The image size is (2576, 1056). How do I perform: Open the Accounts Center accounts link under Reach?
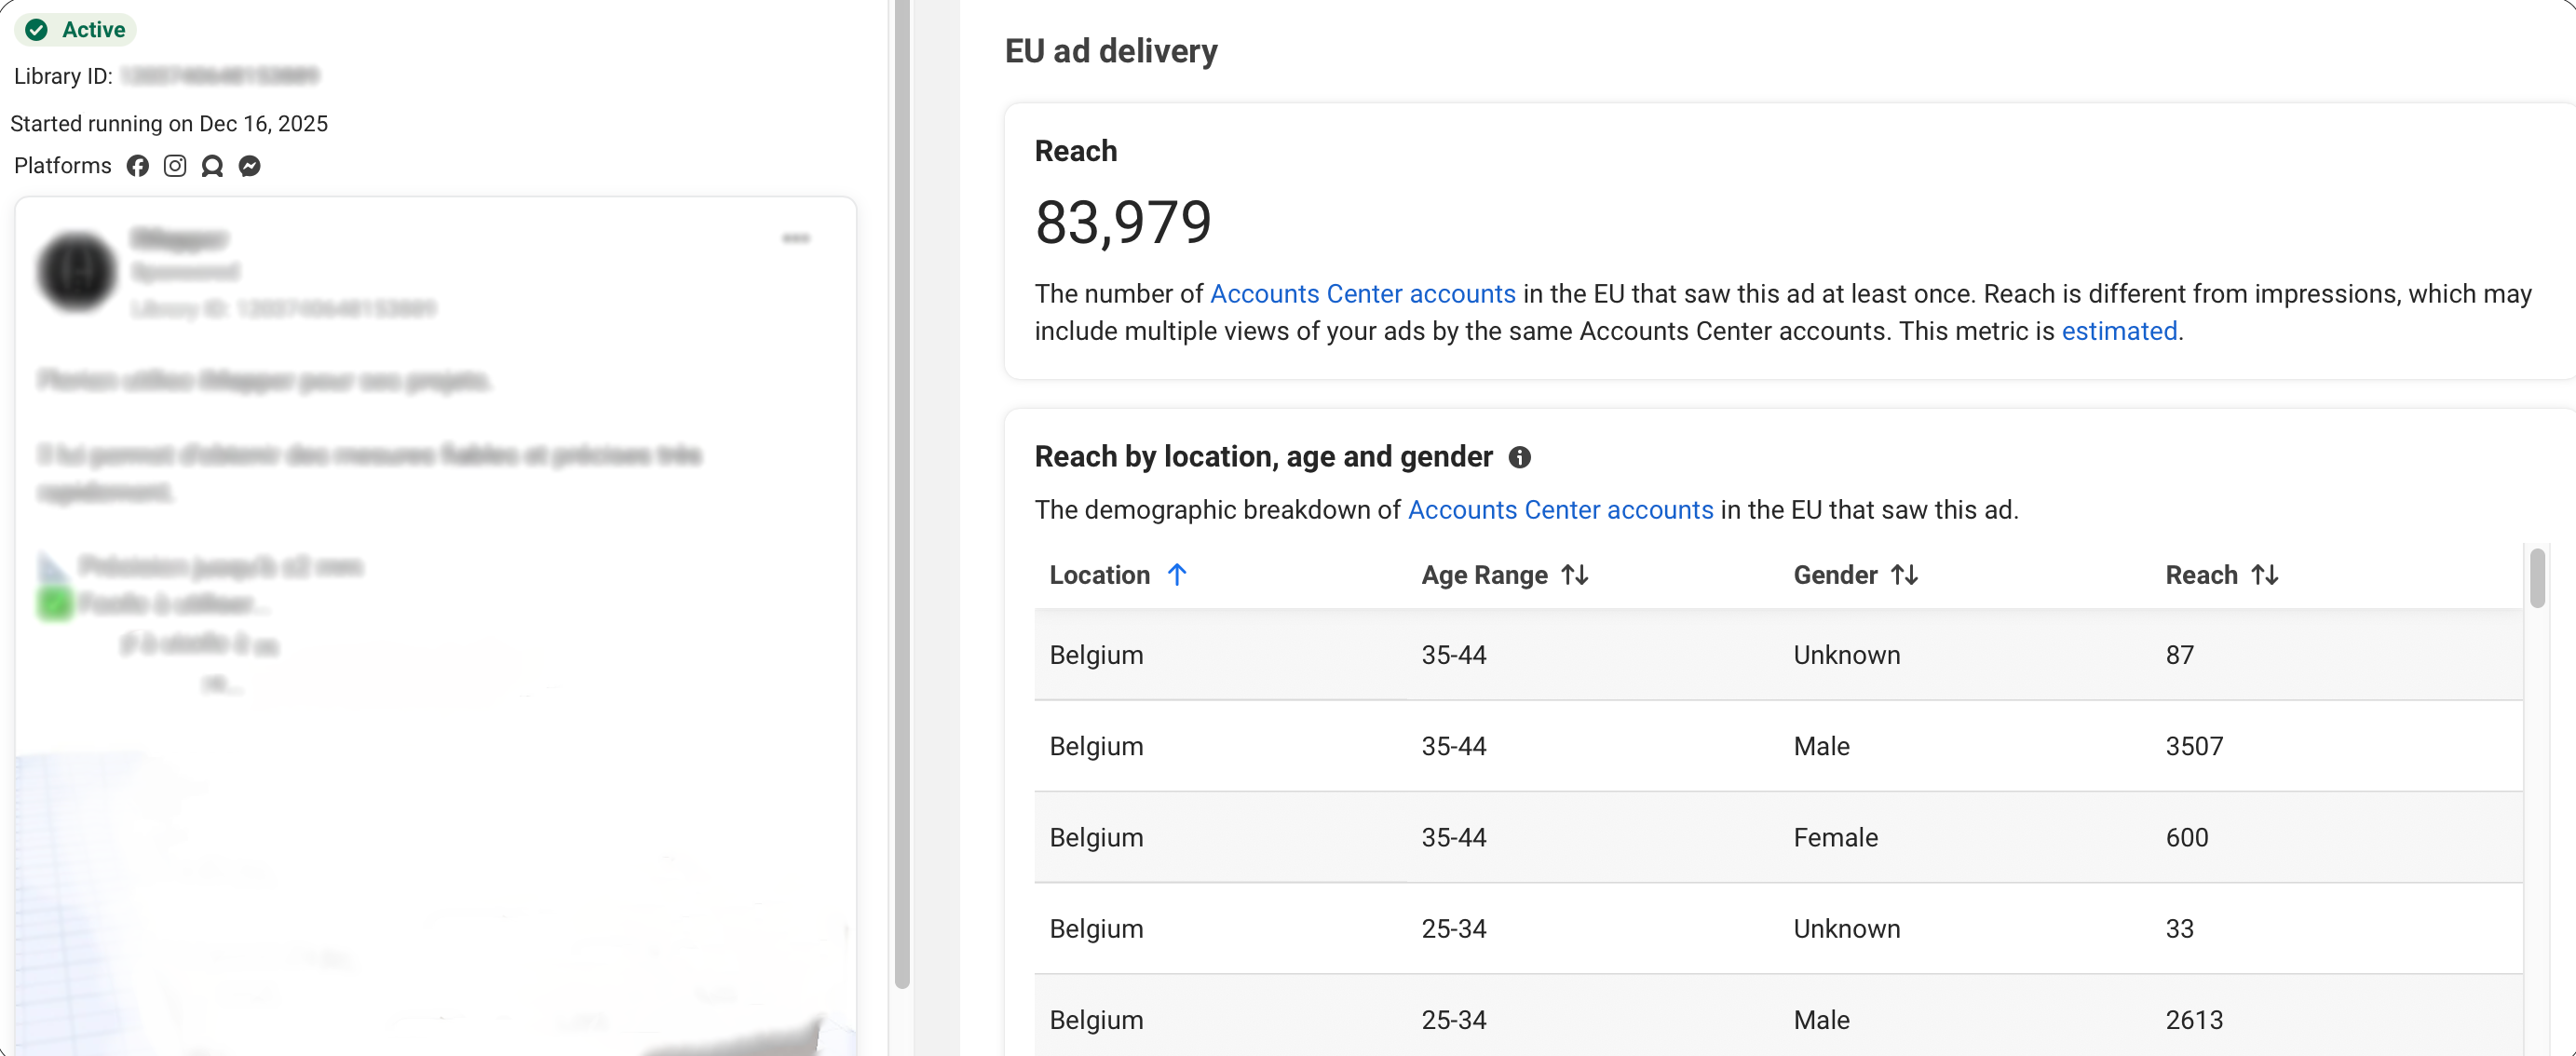[x=1362, y=293]
